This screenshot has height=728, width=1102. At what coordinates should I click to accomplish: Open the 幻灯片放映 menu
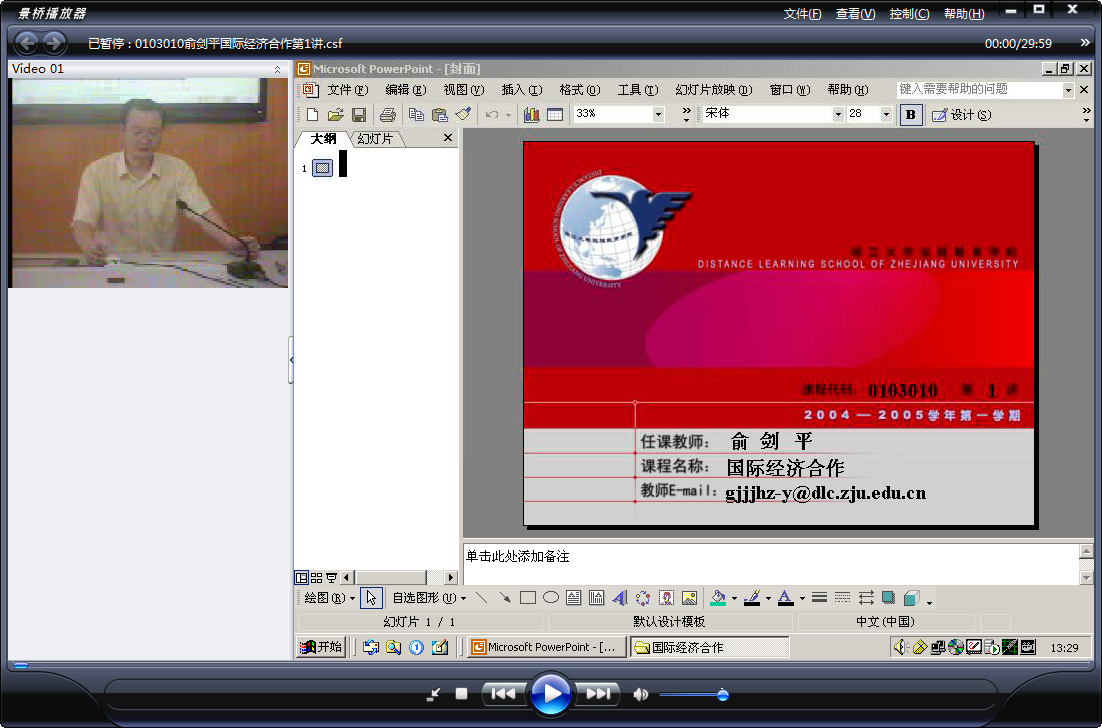[x=713, y=90]
